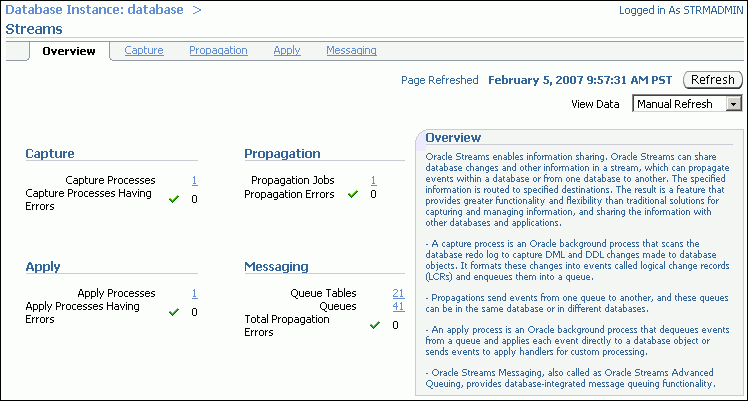Click the Logged in As STRMADMIN text
Screen dimensions: 748x401
tap(681, 10)
